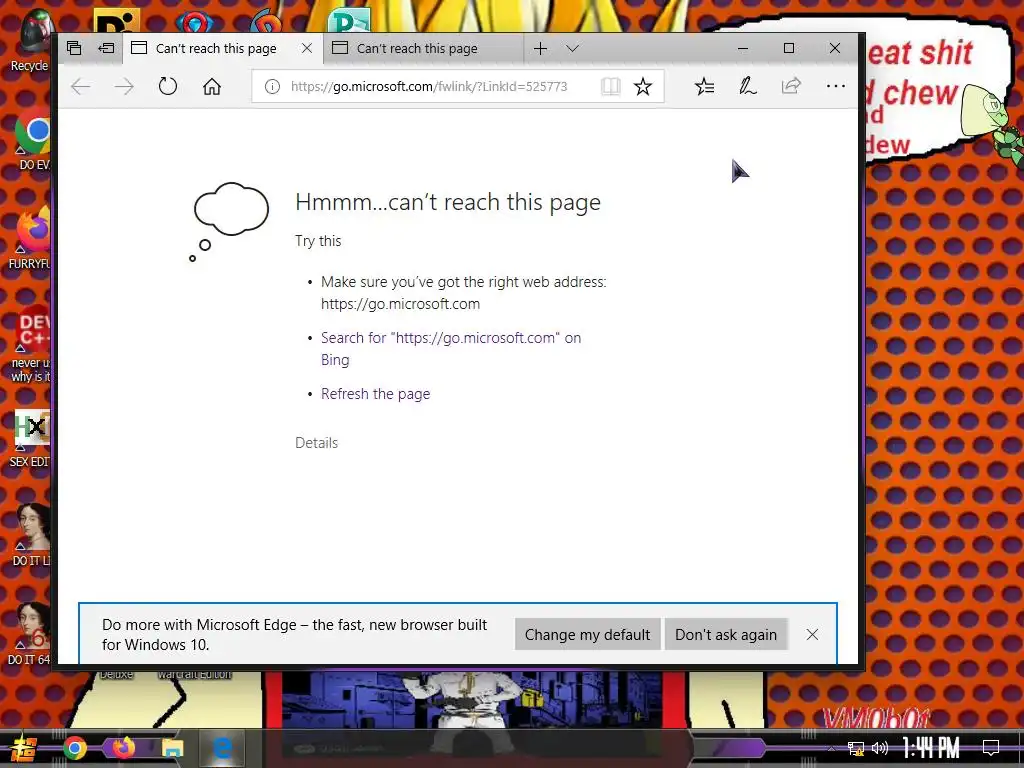Screen dimensions: 1024x768
Task: Select Firefox desktop shortcut labeled FURRYFU
Action: [29, 238]
